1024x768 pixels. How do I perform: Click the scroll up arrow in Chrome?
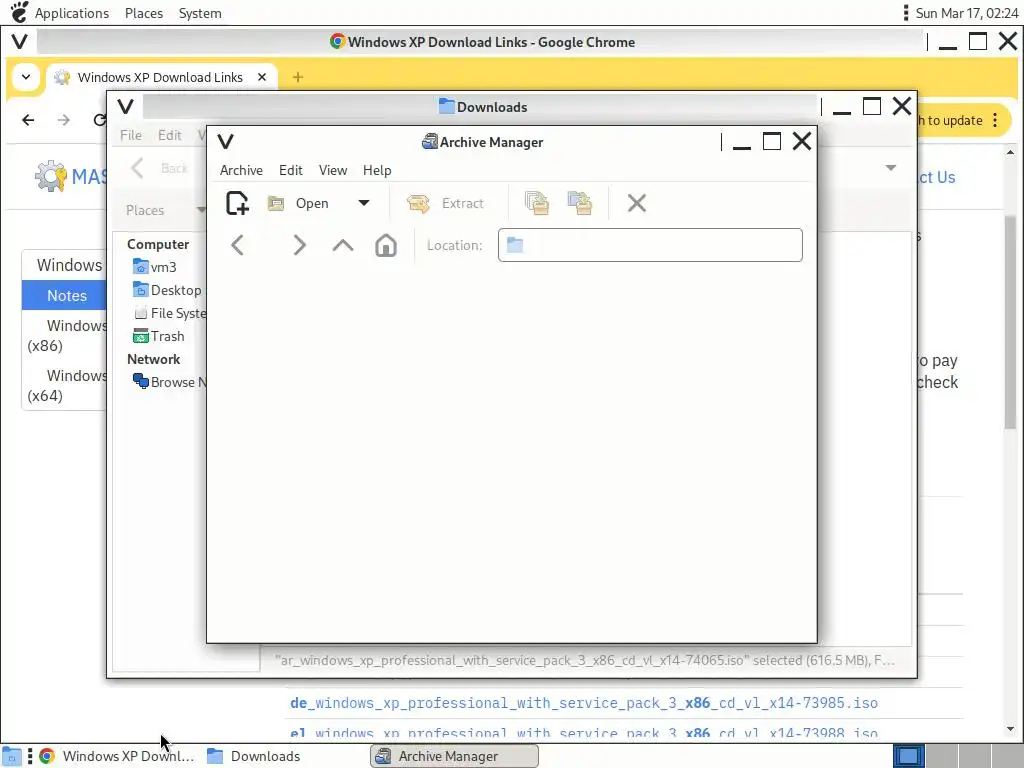tap(1010, 152)
